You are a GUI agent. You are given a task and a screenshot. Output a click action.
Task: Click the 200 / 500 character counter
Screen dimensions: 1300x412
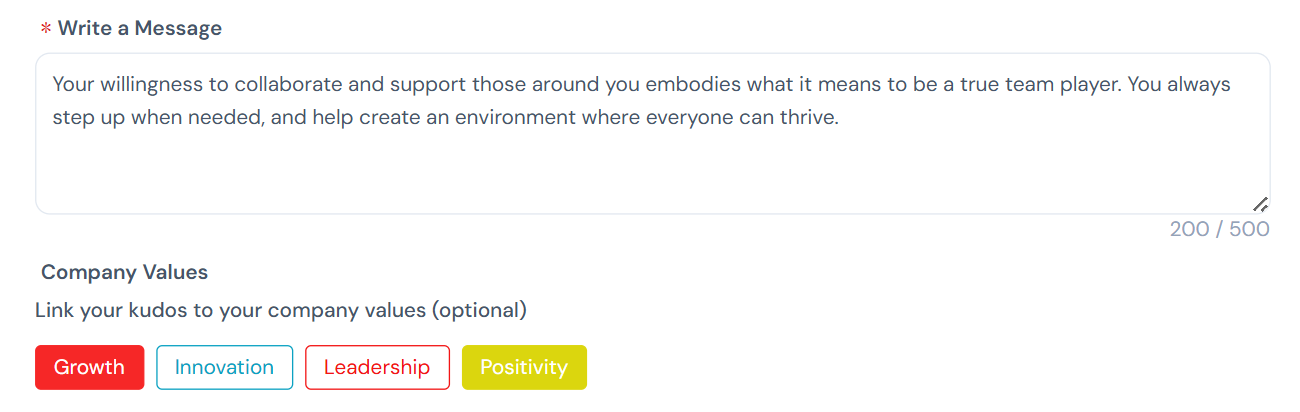[x=1219, y=229]
